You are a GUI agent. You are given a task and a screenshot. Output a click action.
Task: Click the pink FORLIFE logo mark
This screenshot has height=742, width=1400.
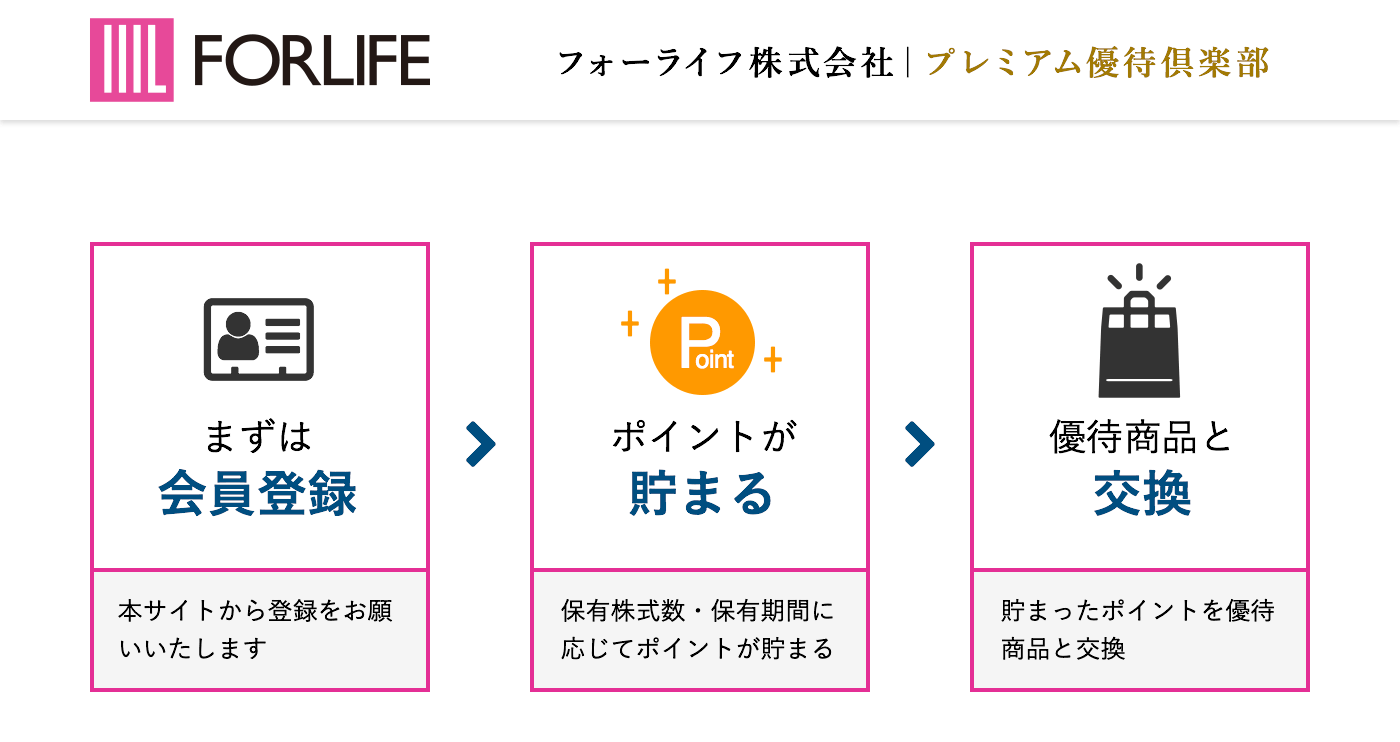(x=132, y=60)
